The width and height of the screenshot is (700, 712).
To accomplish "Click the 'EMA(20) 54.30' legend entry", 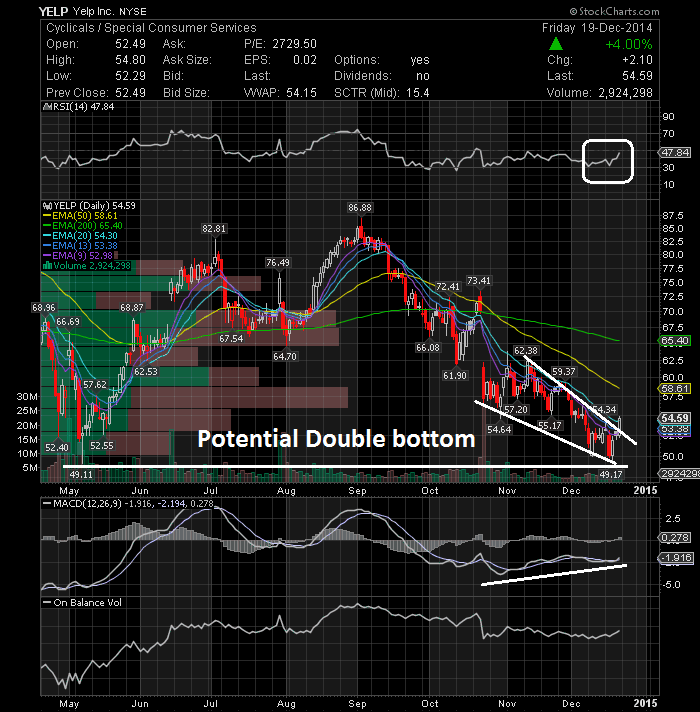I will 85,236.
